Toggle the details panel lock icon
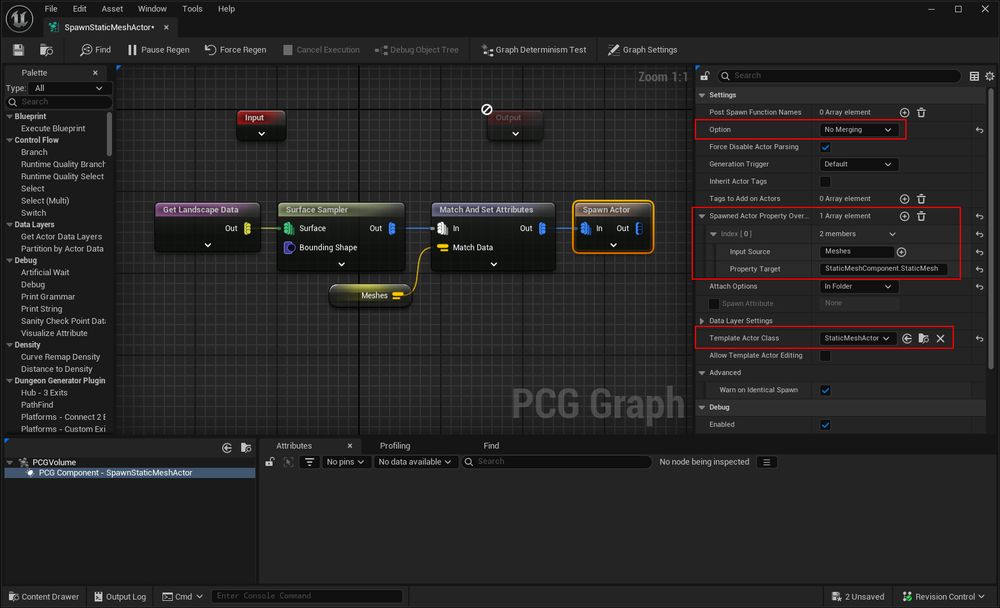 705,76
